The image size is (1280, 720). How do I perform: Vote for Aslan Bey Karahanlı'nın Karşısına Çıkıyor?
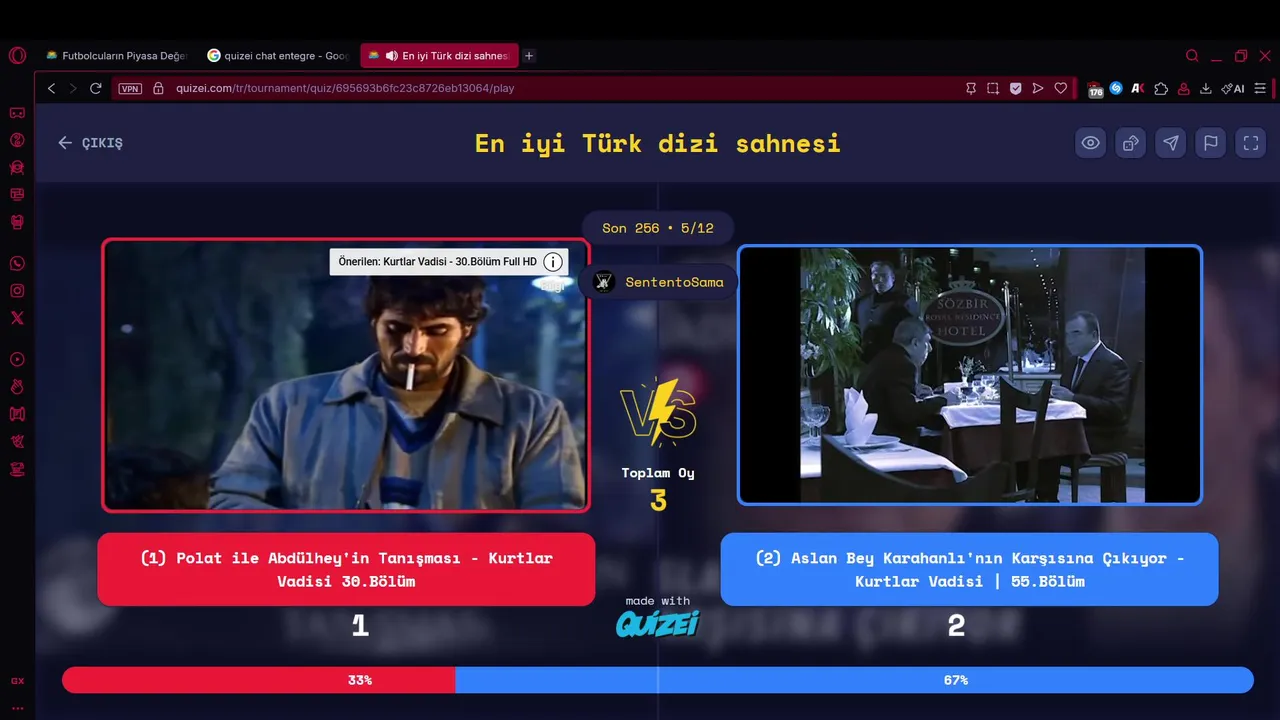969,569
